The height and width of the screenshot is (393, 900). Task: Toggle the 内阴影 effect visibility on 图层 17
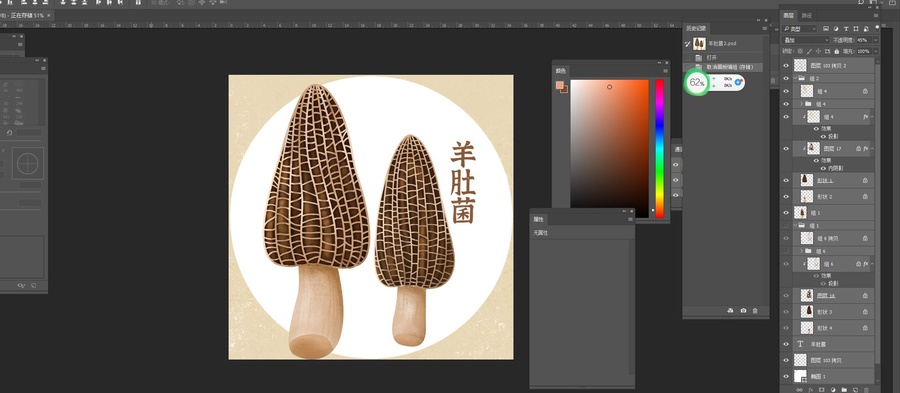[824, 169]
